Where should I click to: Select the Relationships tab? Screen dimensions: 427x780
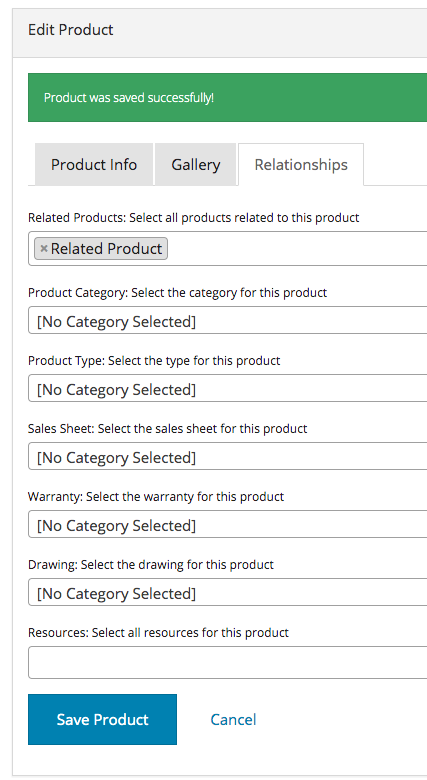tap(301, 165)
